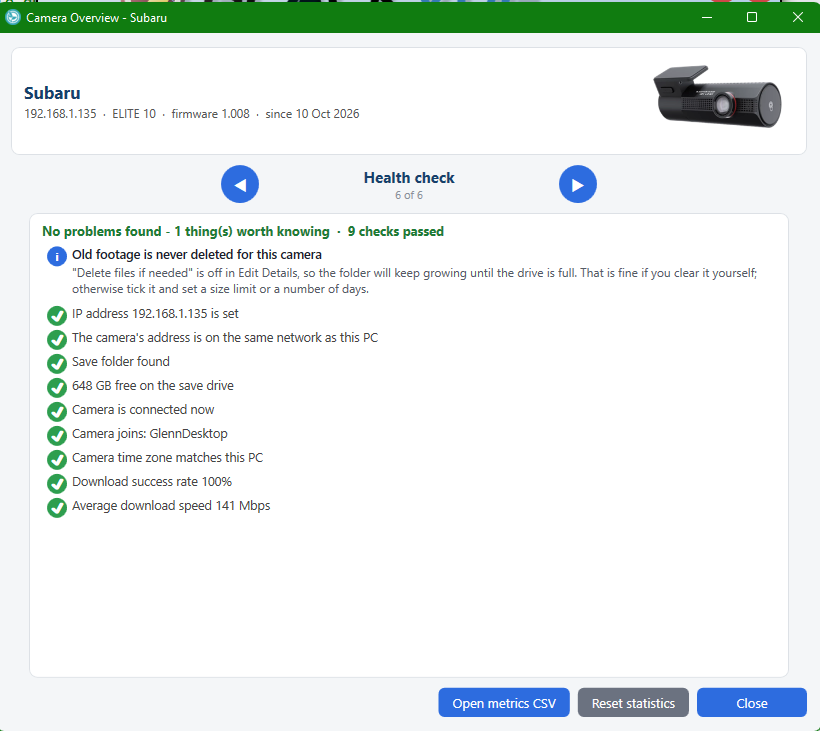
Task: Click the text '648 GB free on the save drive'
Action: pyautogui.click(x=153, y=386)
